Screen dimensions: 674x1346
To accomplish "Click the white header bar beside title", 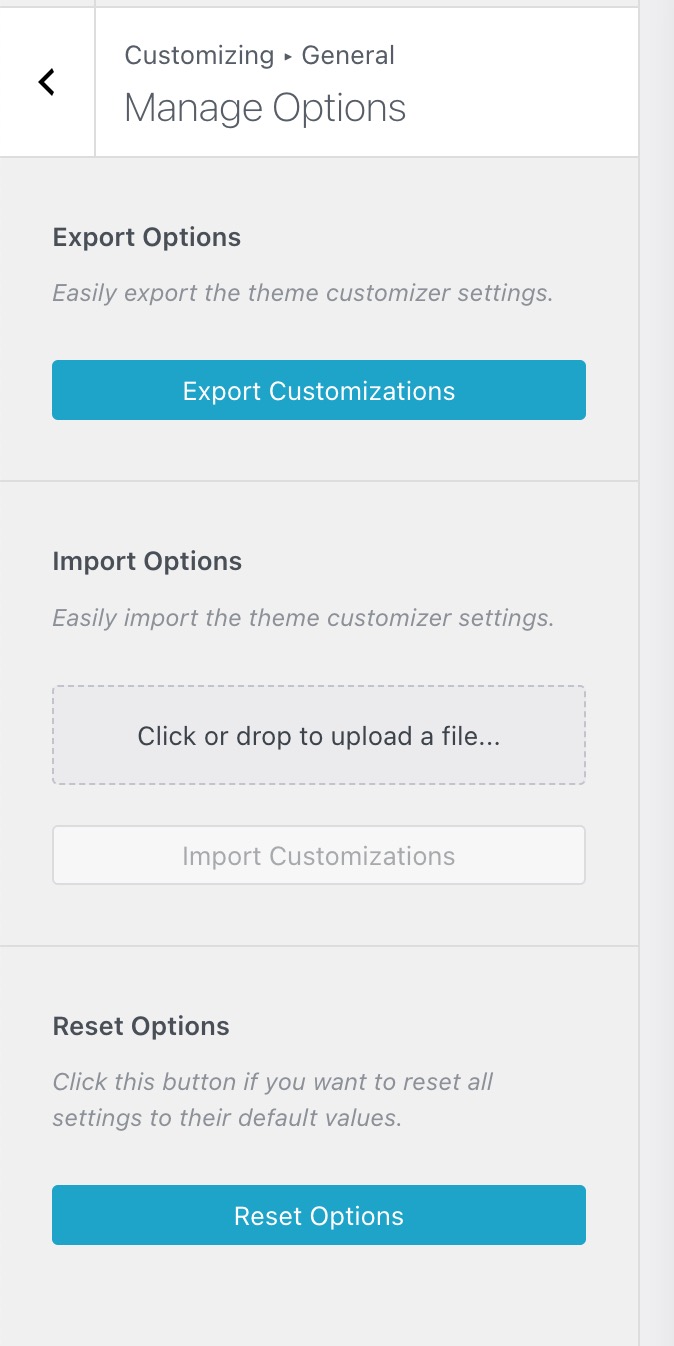I will point(520,82).
